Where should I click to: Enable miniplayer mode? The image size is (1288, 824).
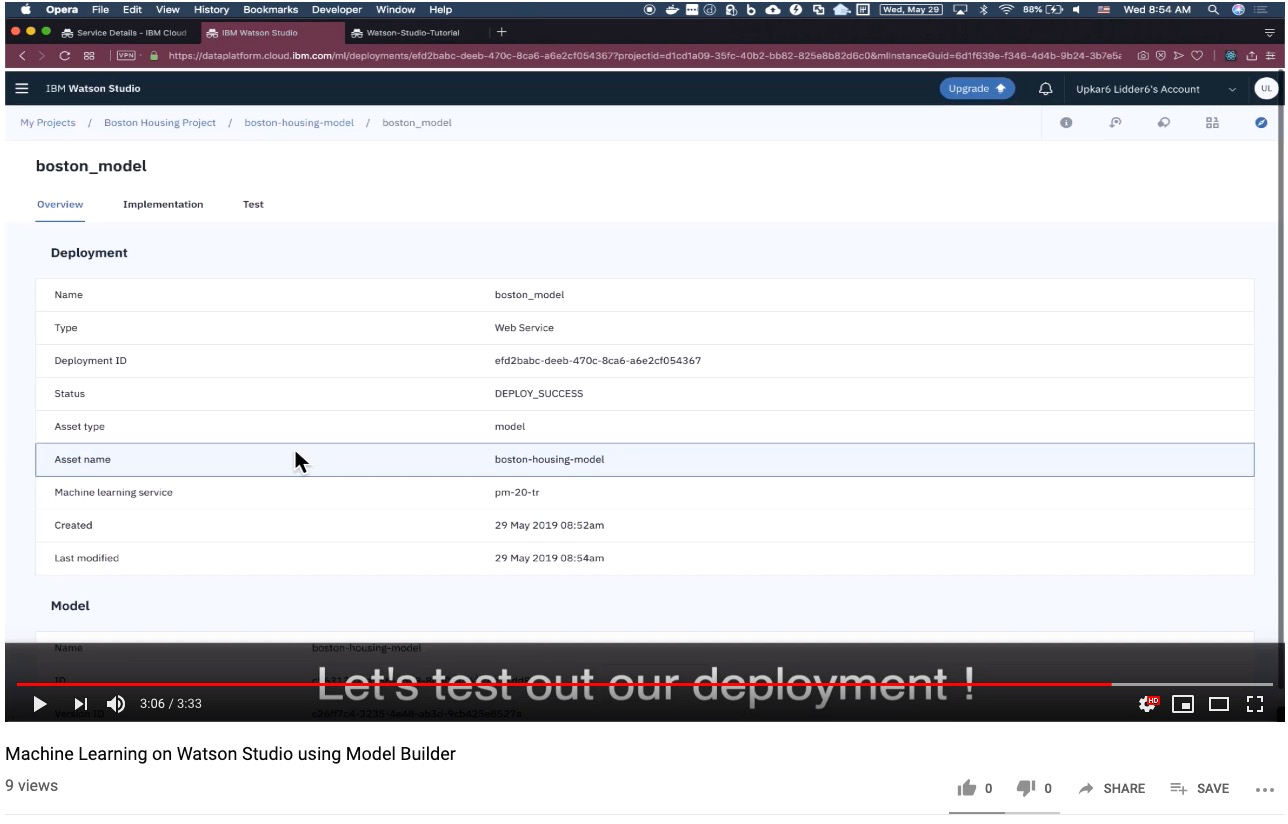1183,704
